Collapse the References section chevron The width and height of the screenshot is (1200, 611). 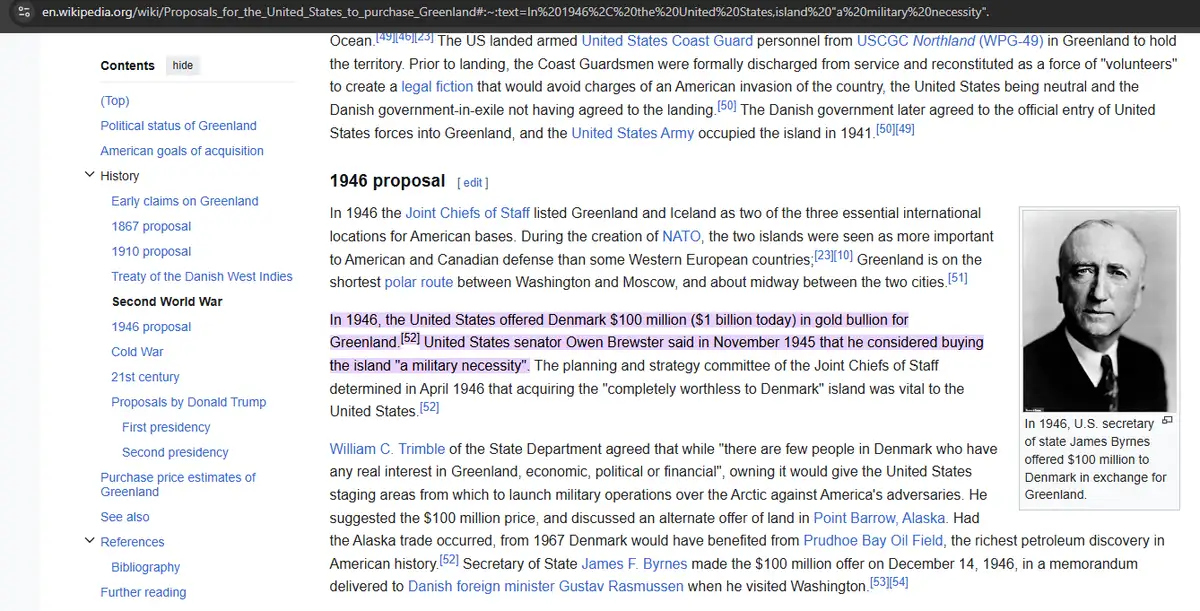pos(89,542)
